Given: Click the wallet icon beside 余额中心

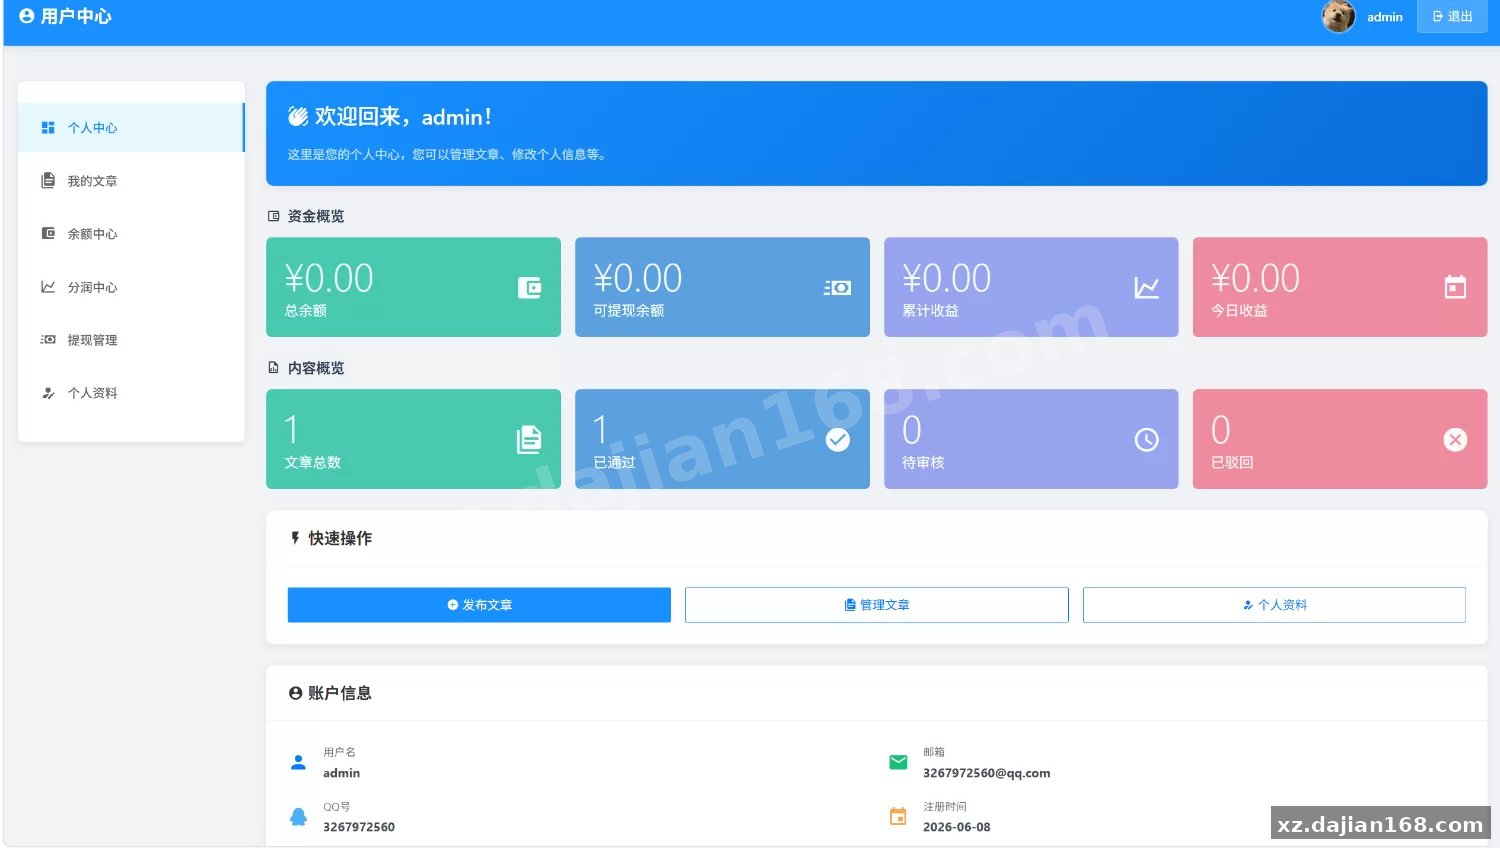Looking at the screenshot, I should [48, 233].
